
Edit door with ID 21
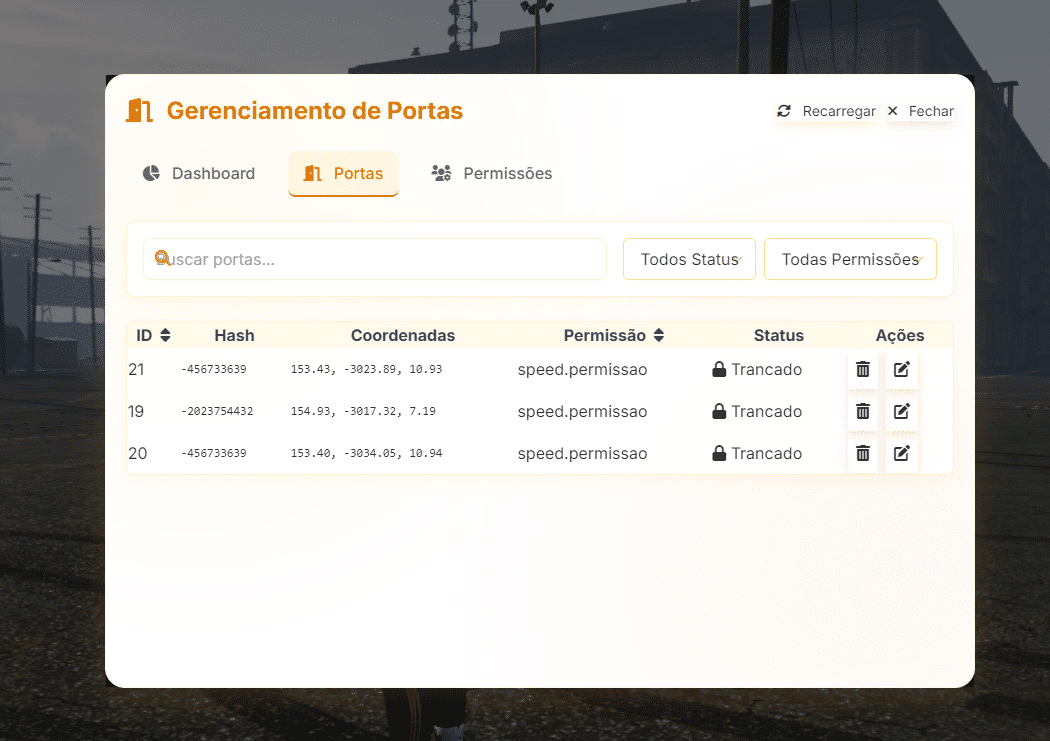click(x=901, y=370)
